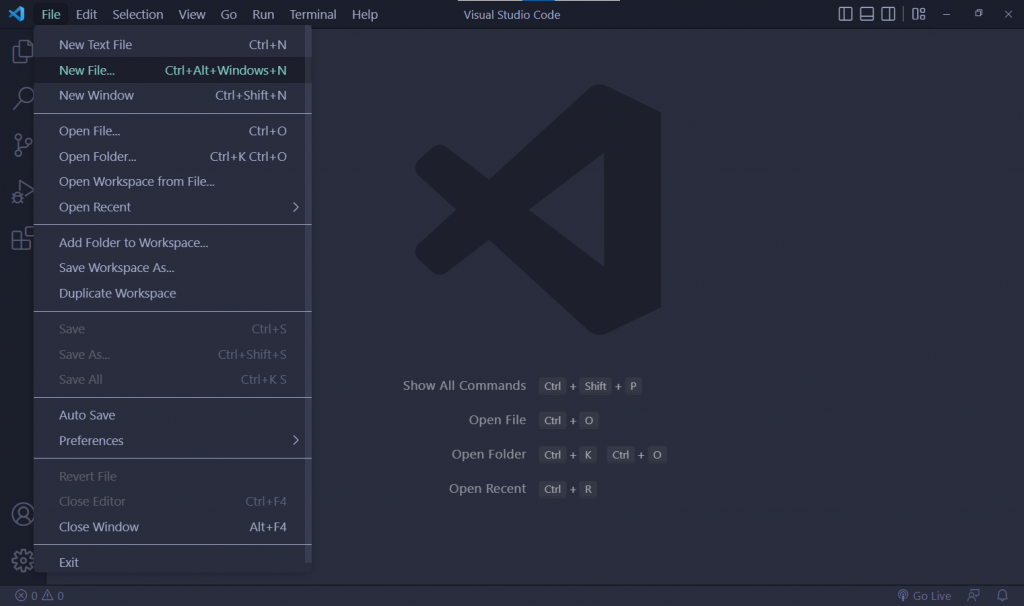Screen dimensions: 1024x606
Task: Click the VS Code logo icon
Action: coord(17,14)
